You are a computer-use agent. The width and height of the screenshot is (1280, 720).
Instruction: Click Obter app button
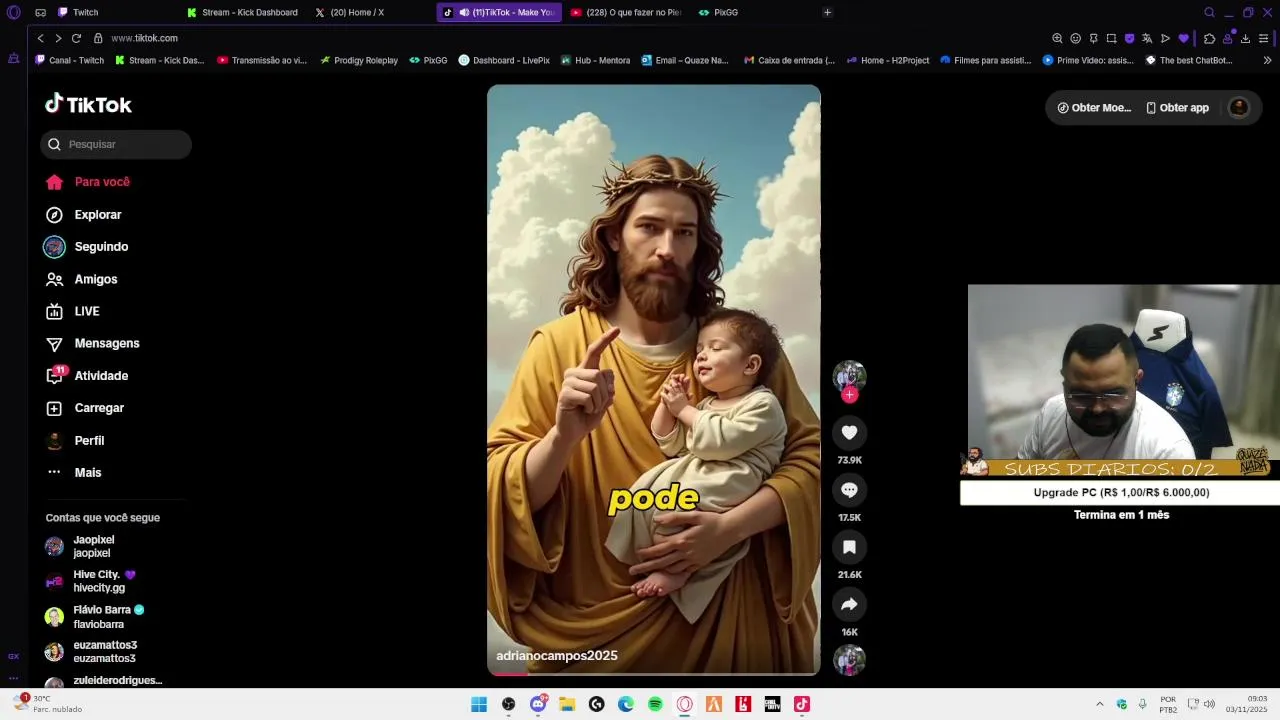point(1177,108)
